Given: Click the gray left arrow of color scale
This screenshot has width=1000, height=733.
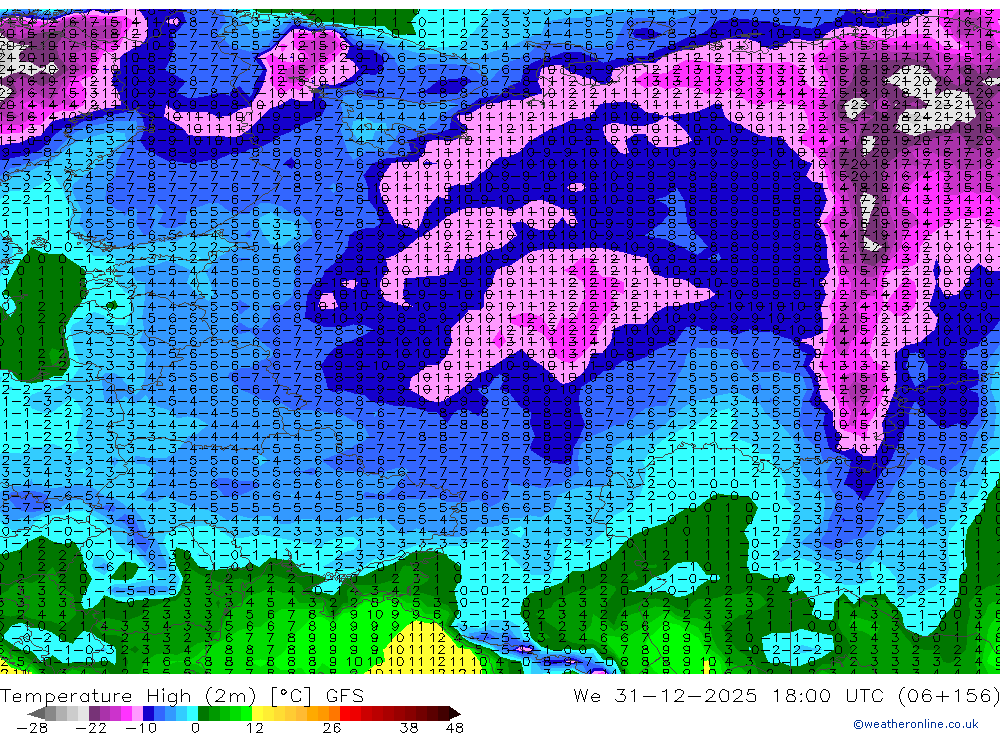Looking at the screenshot, I should pos(36,714).
